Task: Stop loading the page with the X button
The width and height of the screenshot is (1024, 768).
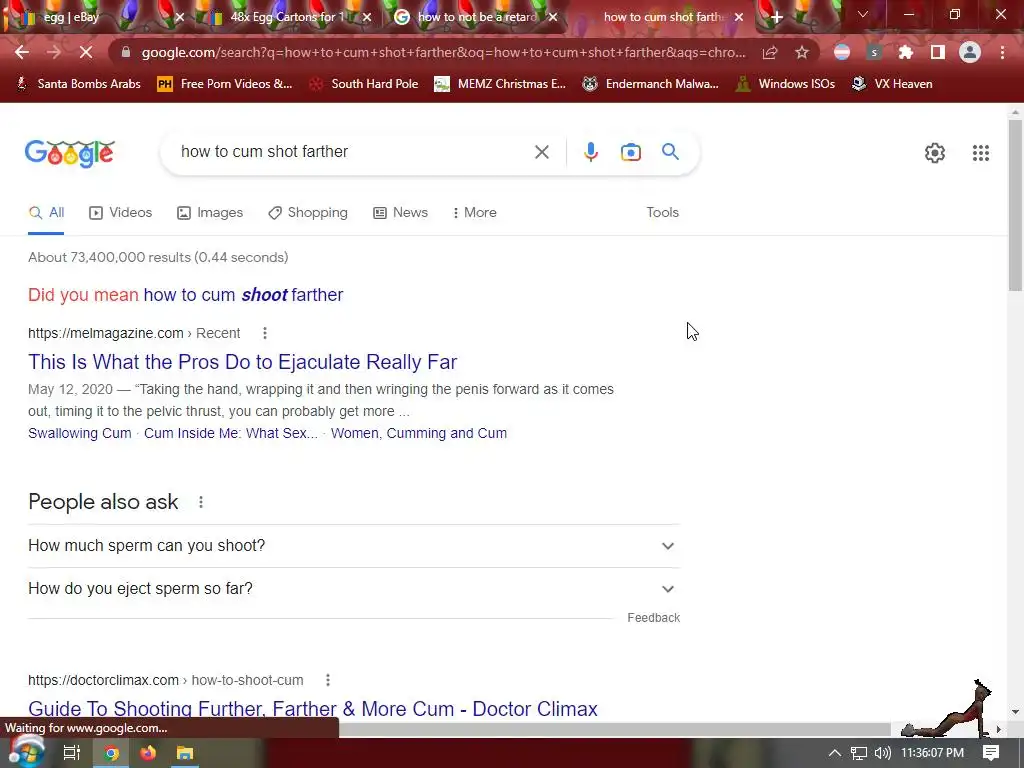Action: pyautogui.click(x=86, y=52)
